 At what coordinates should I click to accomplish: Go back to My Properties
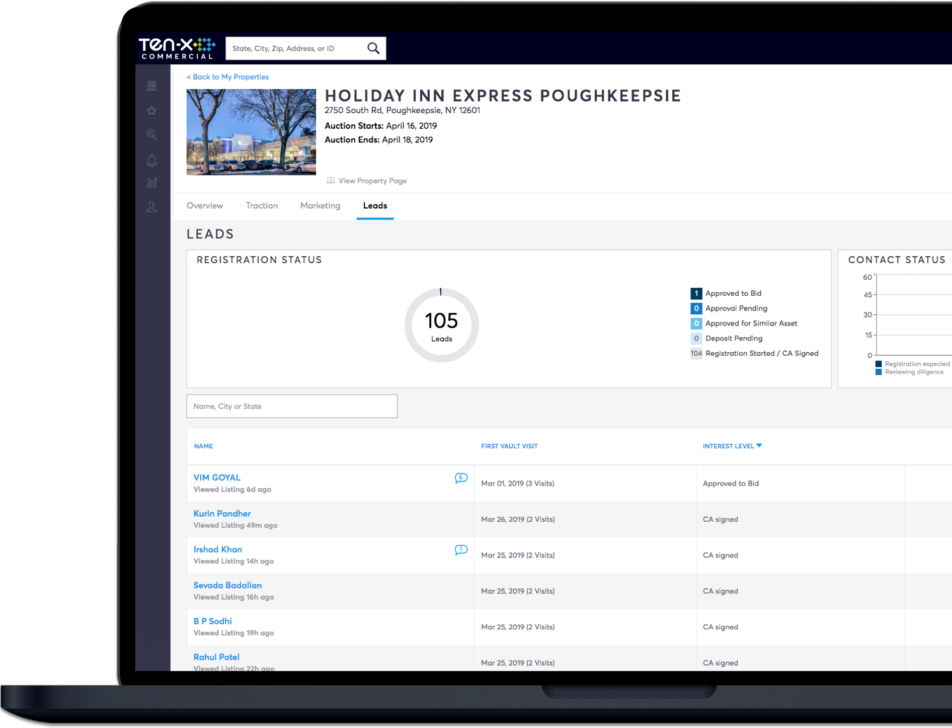click(x=228, y=77)
